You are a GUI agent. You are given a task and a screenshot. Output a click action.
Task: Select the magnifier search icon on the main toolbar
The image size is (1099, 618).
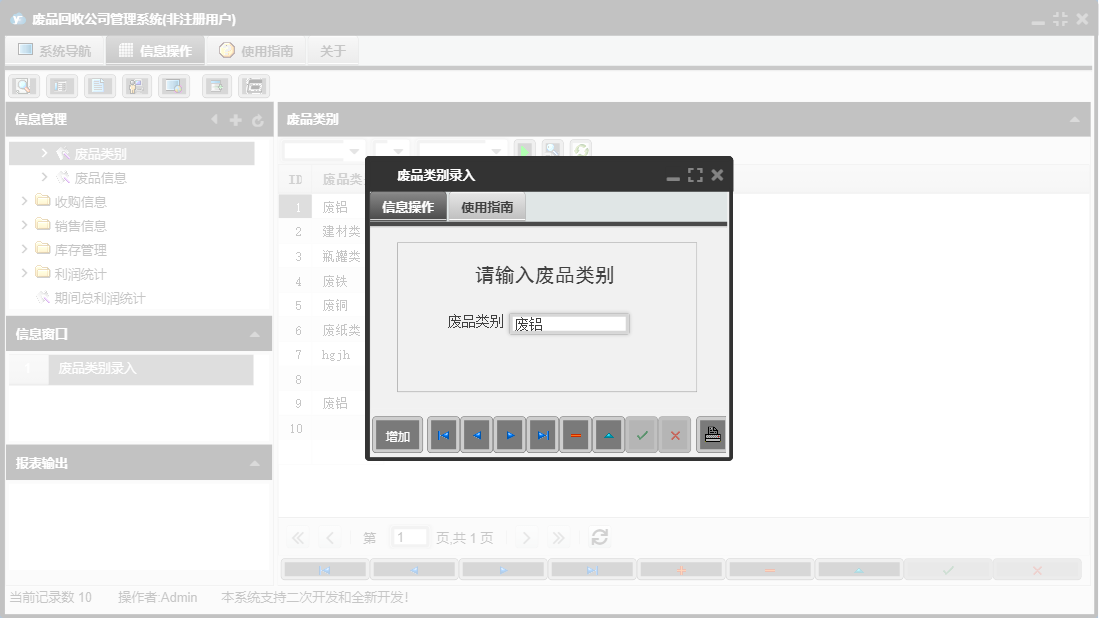23,85
